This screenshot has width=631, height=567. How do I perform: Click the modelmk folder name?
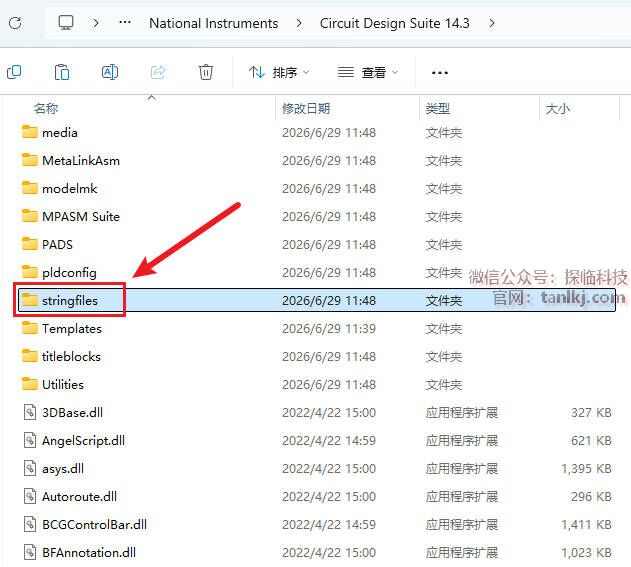70,188
